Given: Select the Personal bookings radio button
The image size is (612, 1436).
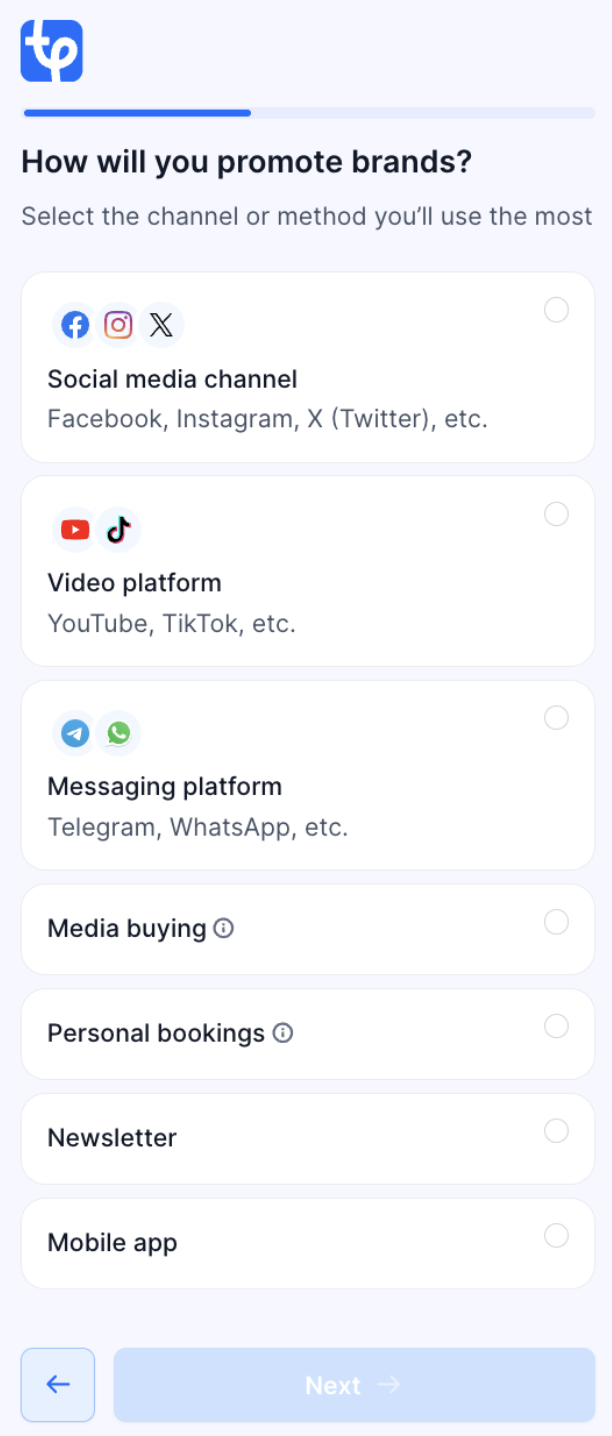Looking at the screenshot, I should [x=556, y=1026].
